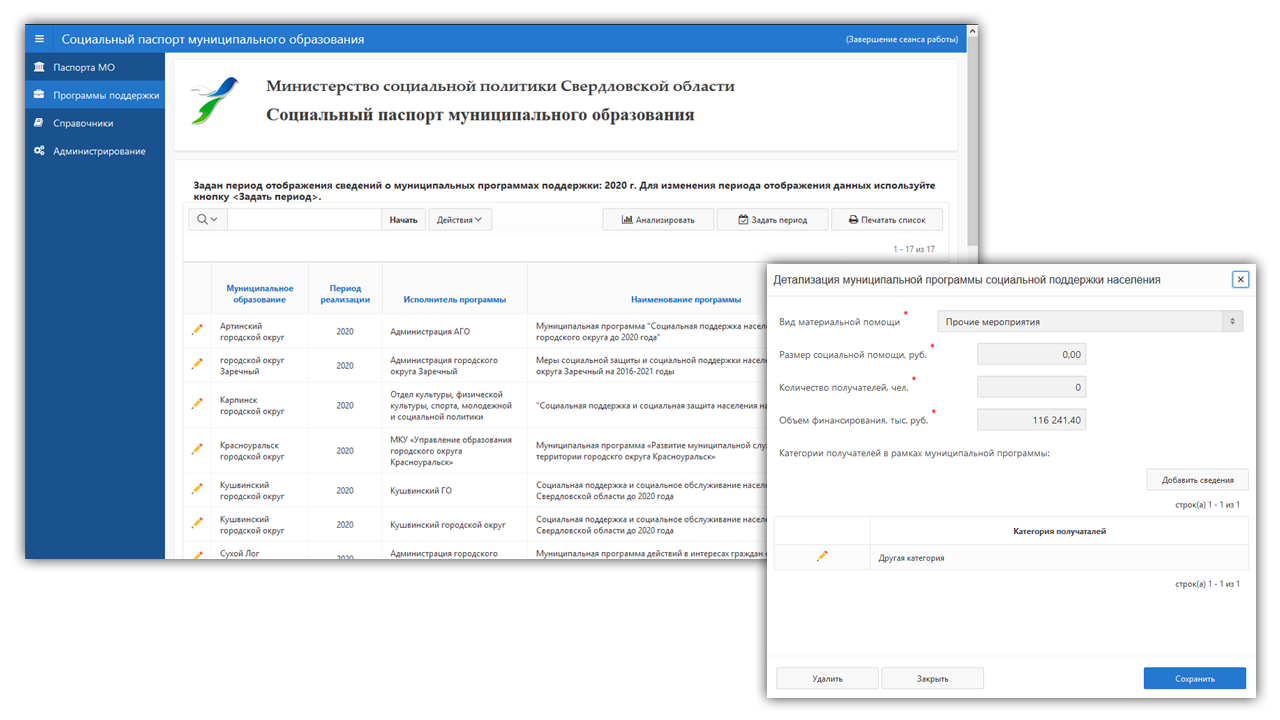Image resolution: width=1280 pixels, height=720 pixels.
Task: Click the Закрыть button in dialog
Action: [x=933, y=678]
